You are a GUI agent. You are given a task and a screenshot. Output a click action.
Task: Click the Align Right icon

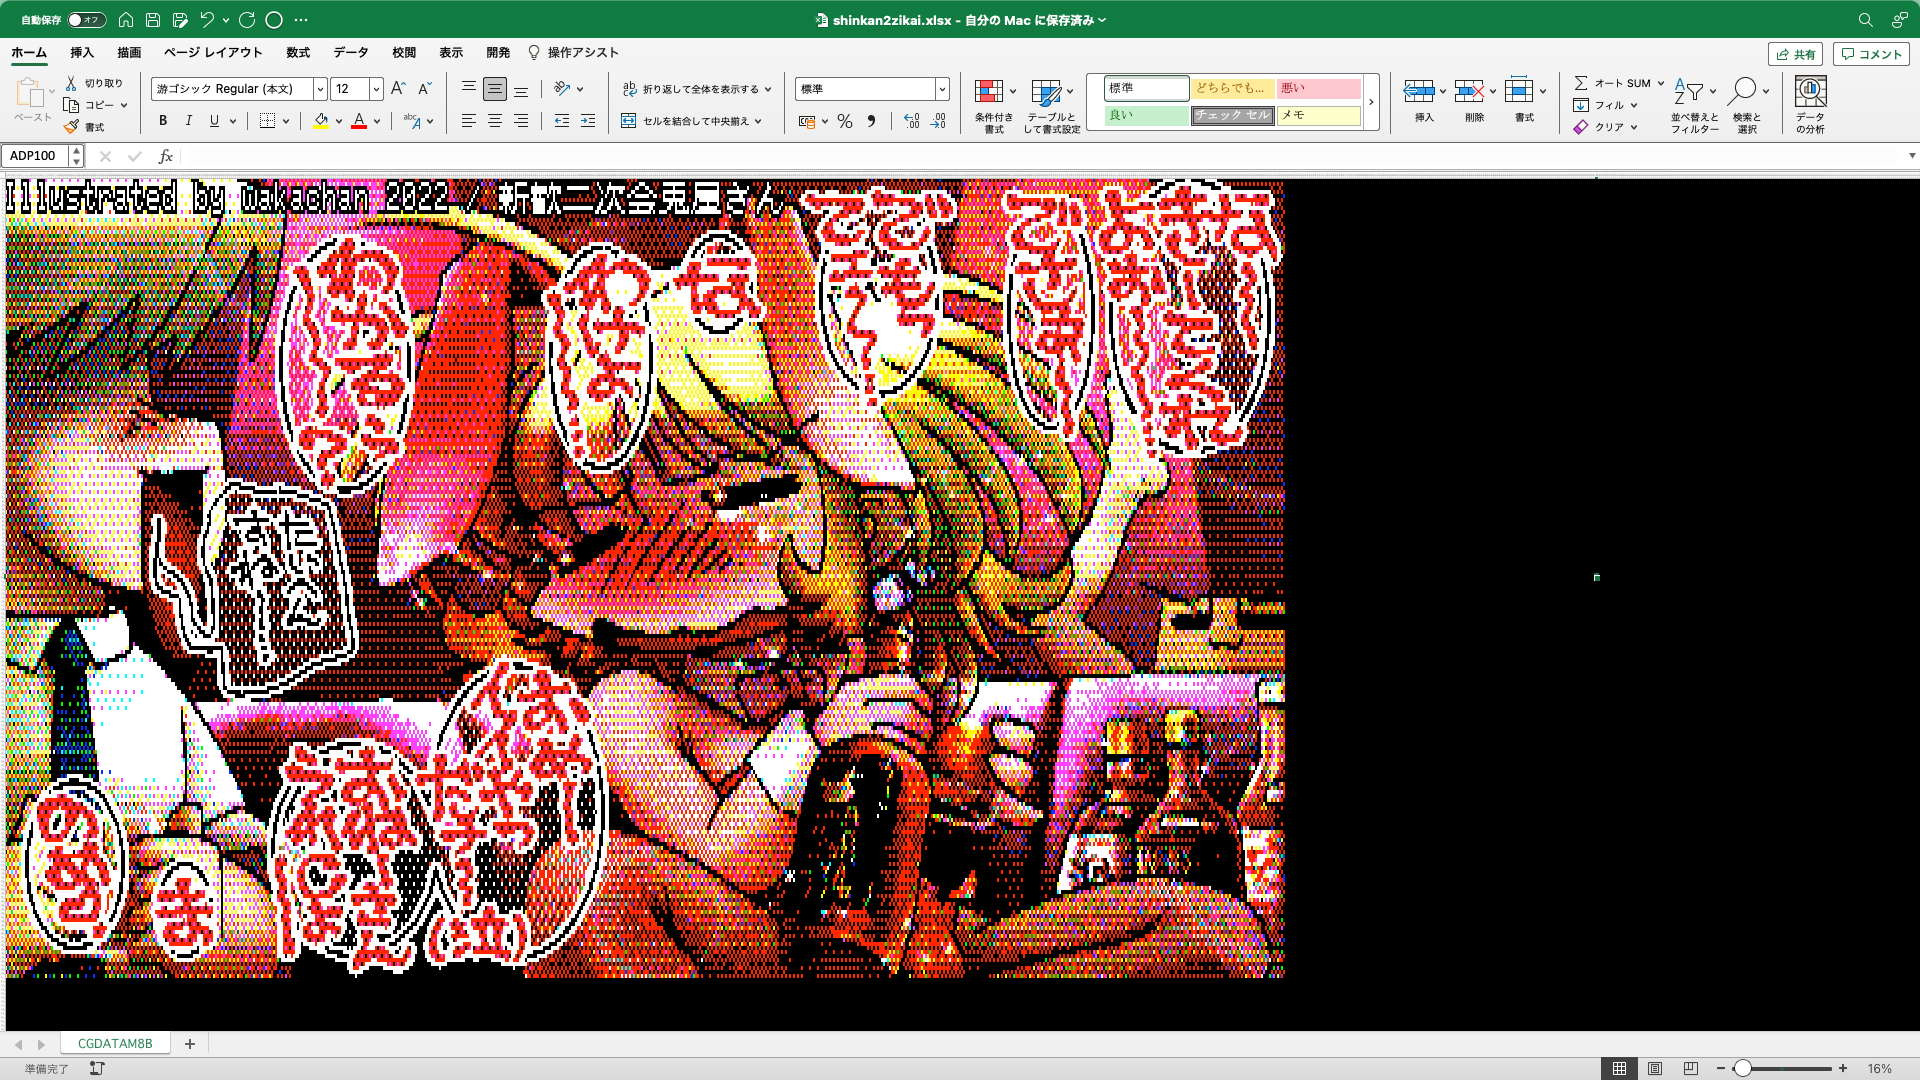(521, 121)
